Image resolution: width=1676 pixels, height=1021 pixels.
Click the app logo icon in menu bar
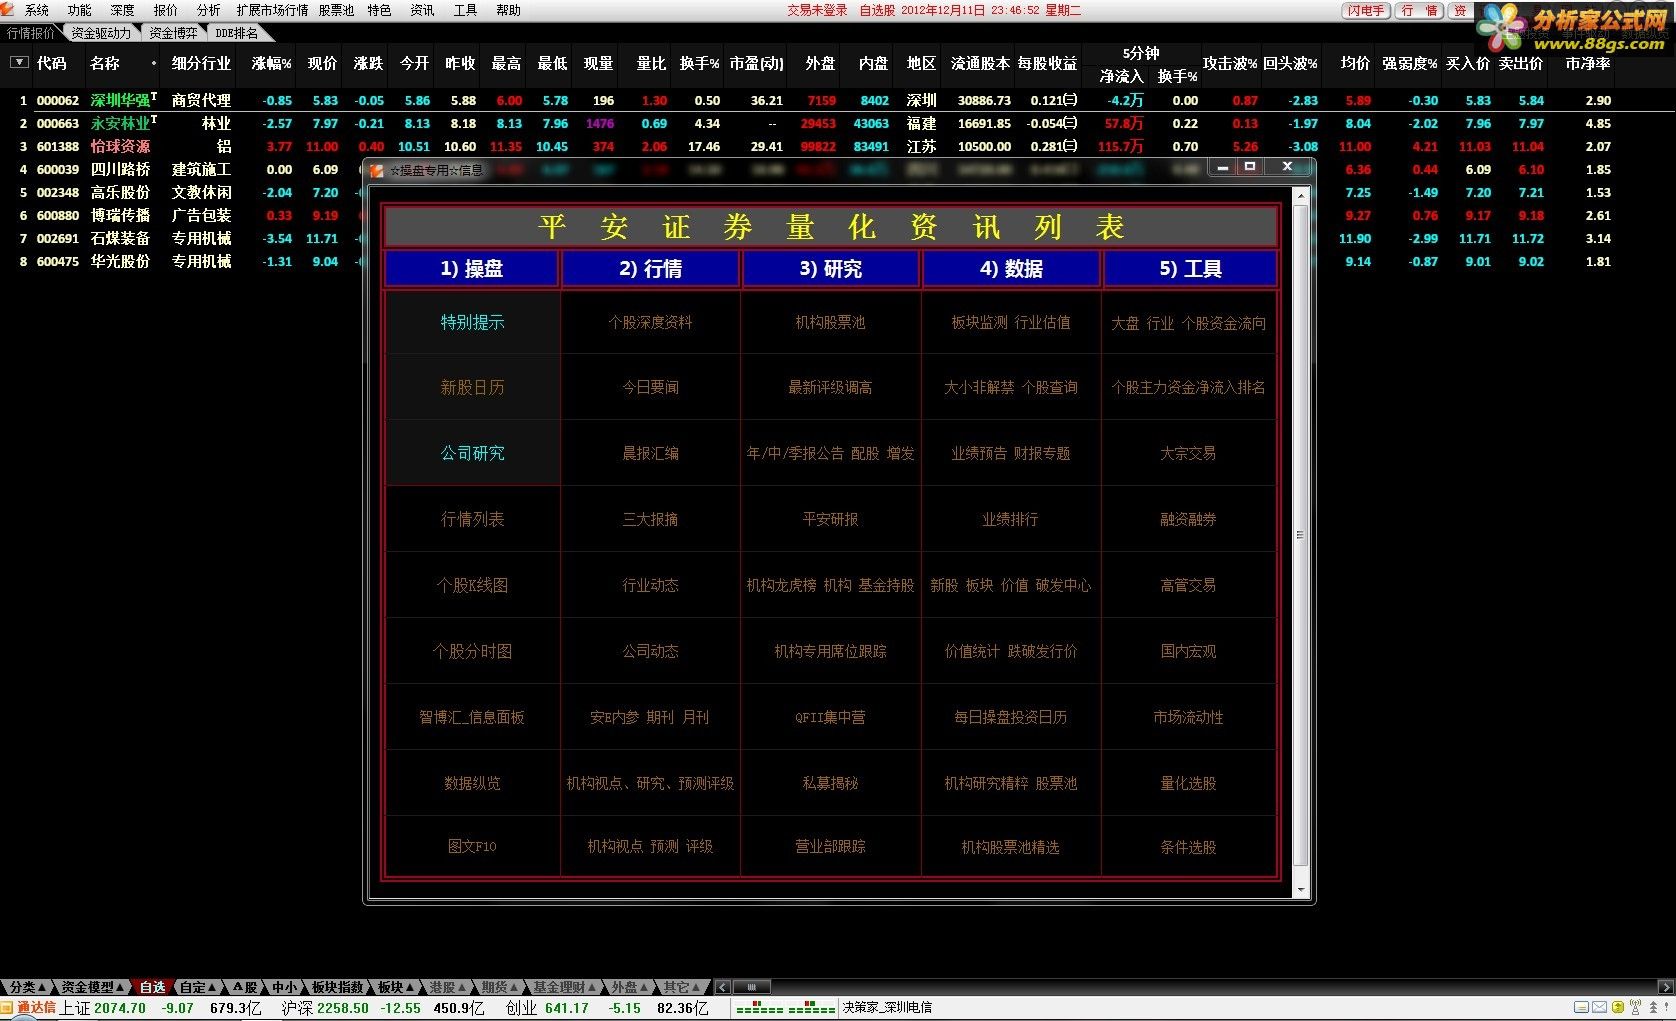point(7,9)
